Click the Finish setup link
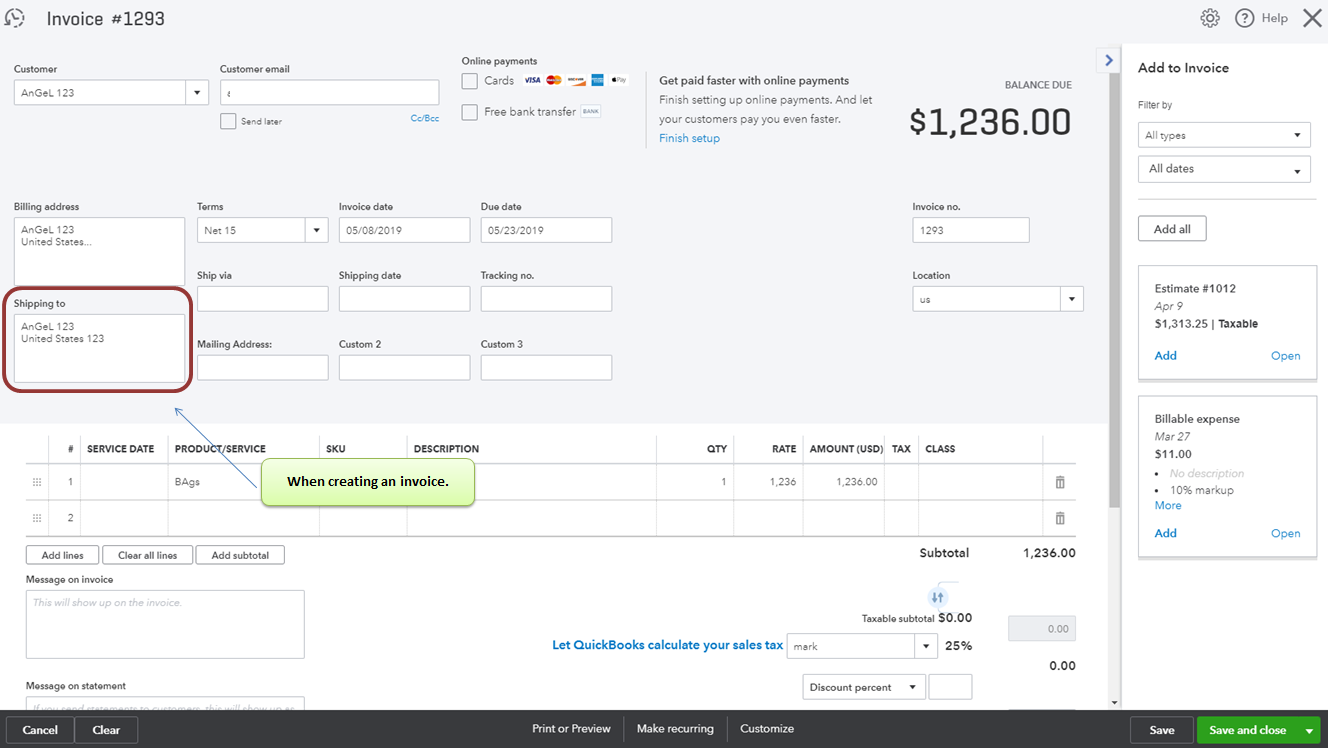 [689, 138]
